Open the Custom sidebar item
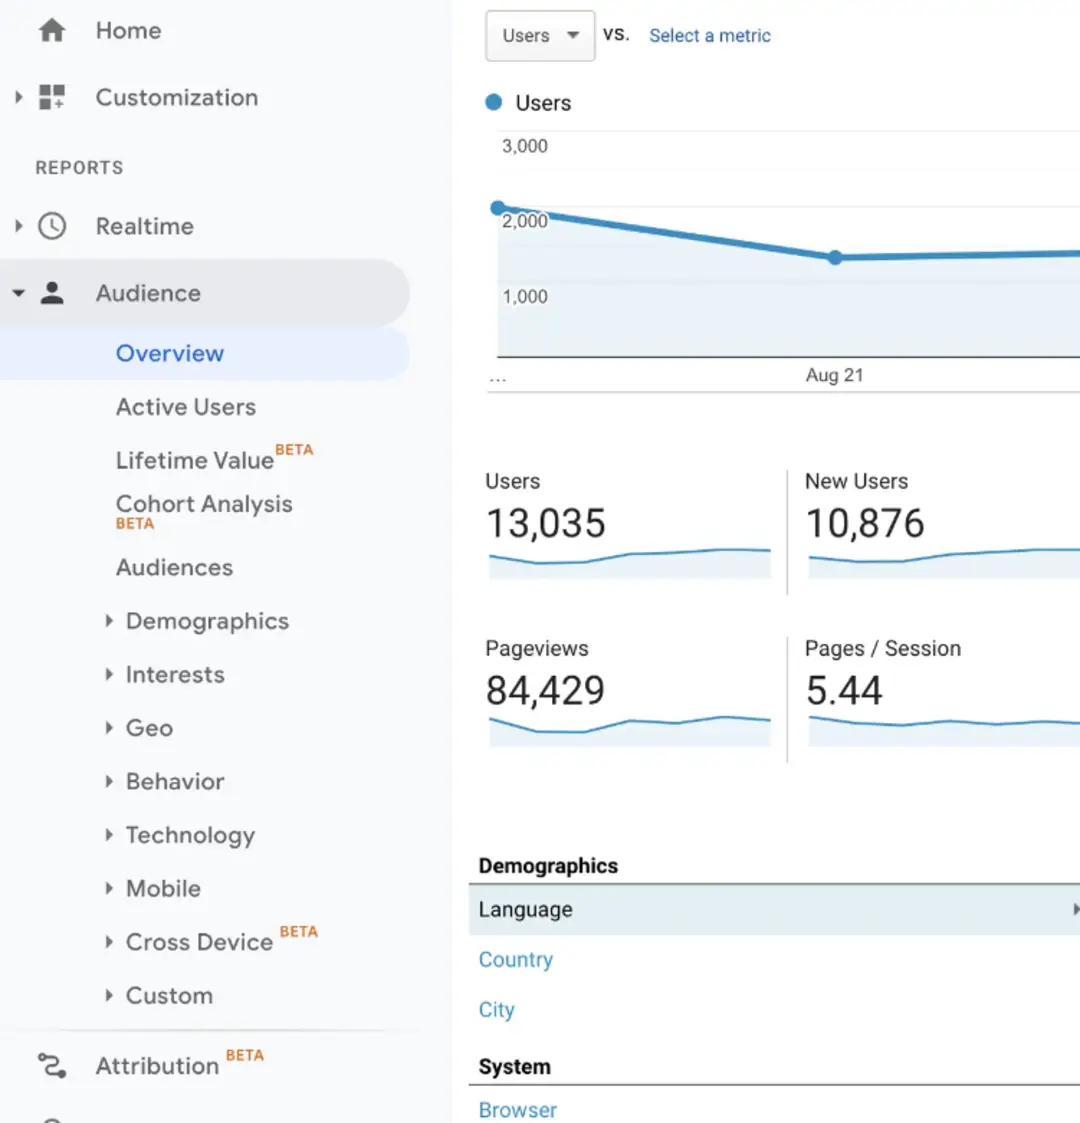The width and height of the screenshot is (1080, 1123). (x=170, y=996)
